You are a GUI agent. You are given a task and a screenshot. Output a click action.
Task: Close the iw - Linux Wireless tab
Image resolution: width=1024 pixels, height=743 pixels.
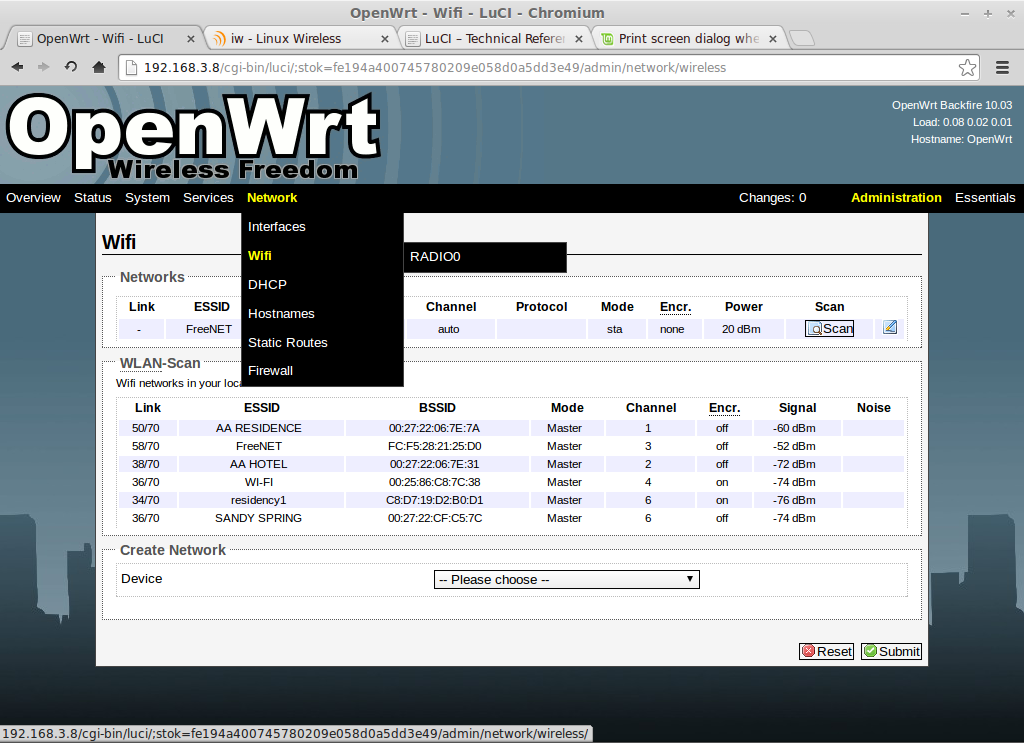click(x=385, y=39)
